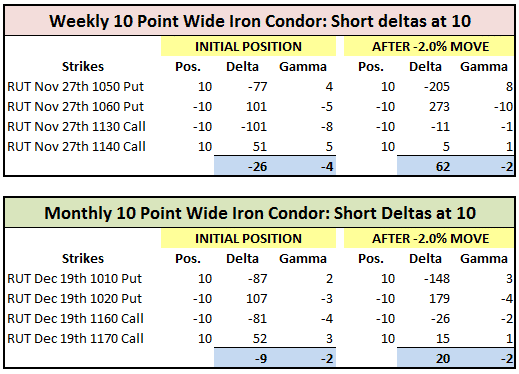Click the monthly initial total delta -9 cell
This screenshot has height=374, width=519.
tap(242, 358)
